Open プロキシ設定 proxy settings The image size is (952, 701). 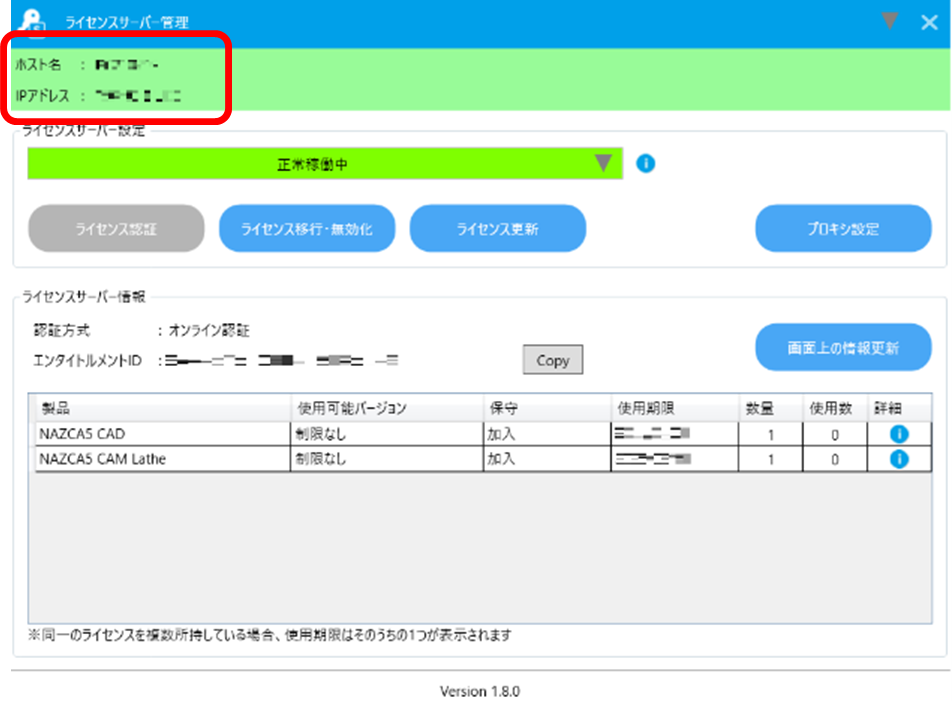[843, 228]
